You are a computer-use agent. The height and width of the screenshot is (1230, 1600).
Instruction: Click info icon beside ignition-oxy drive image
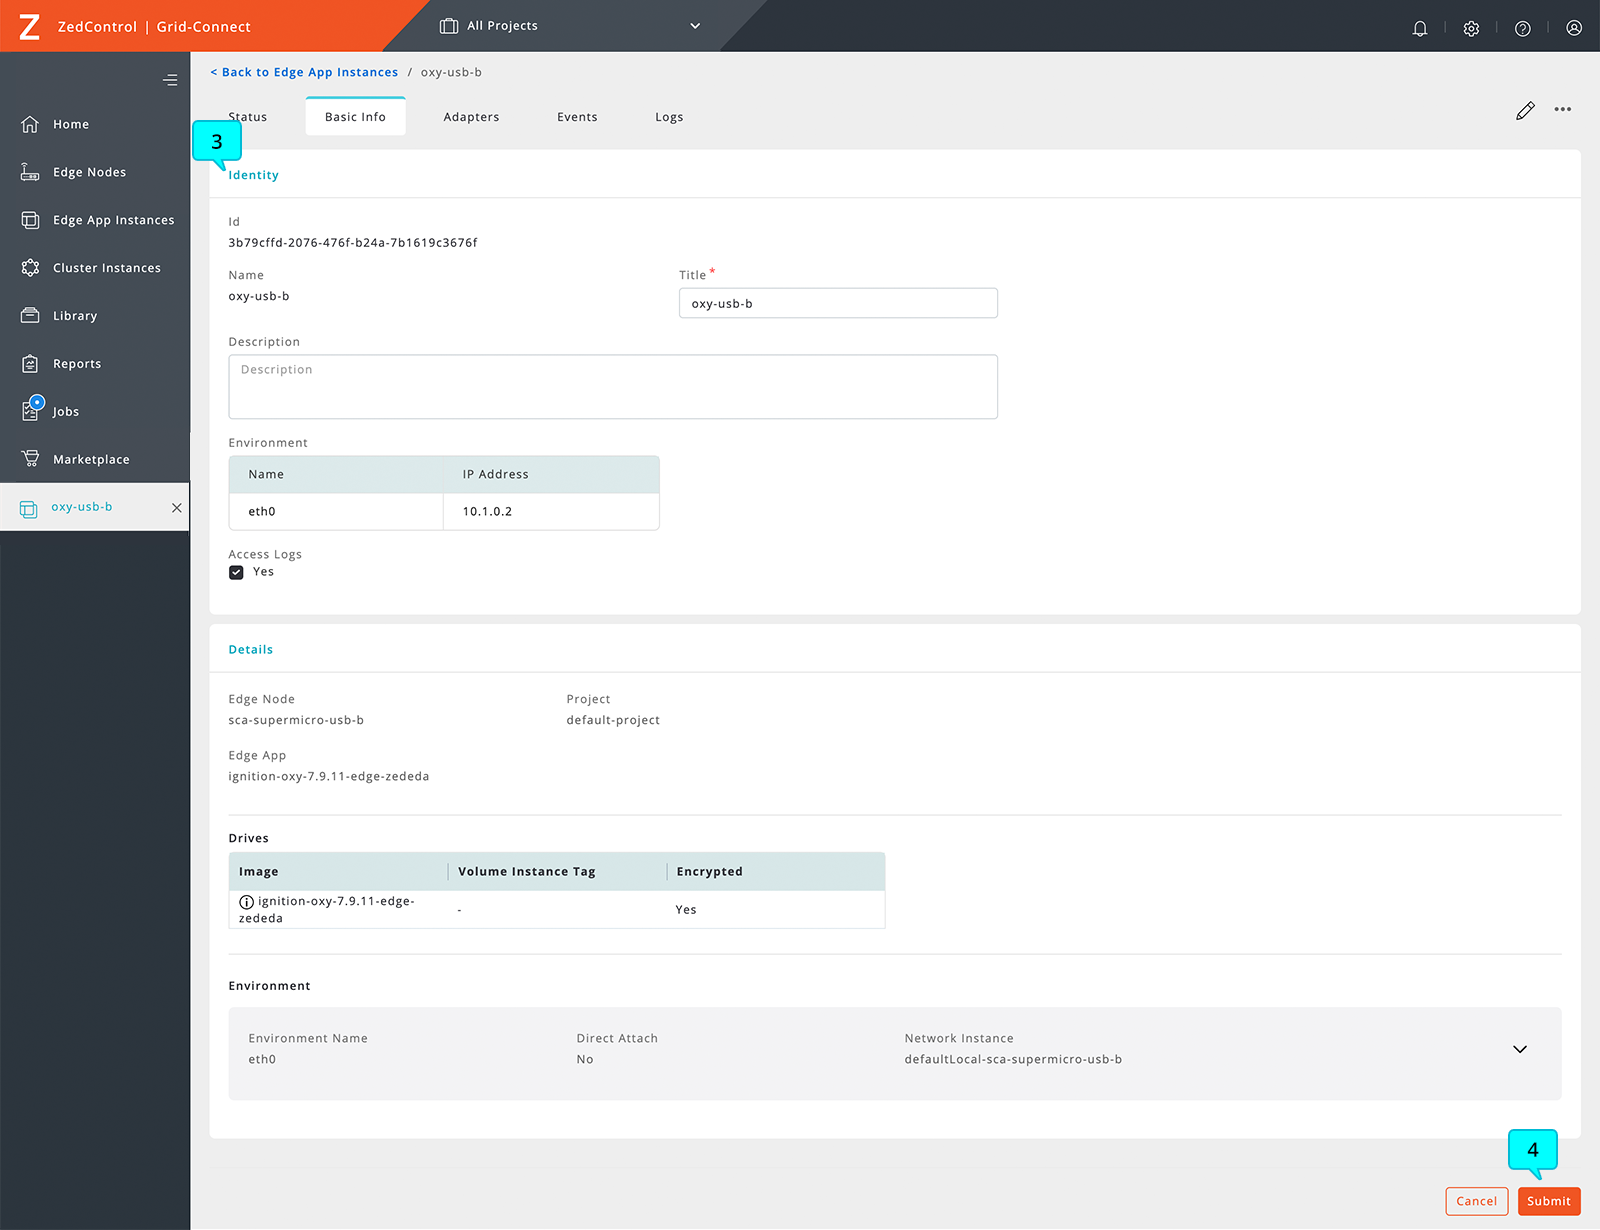coord(246,902)
